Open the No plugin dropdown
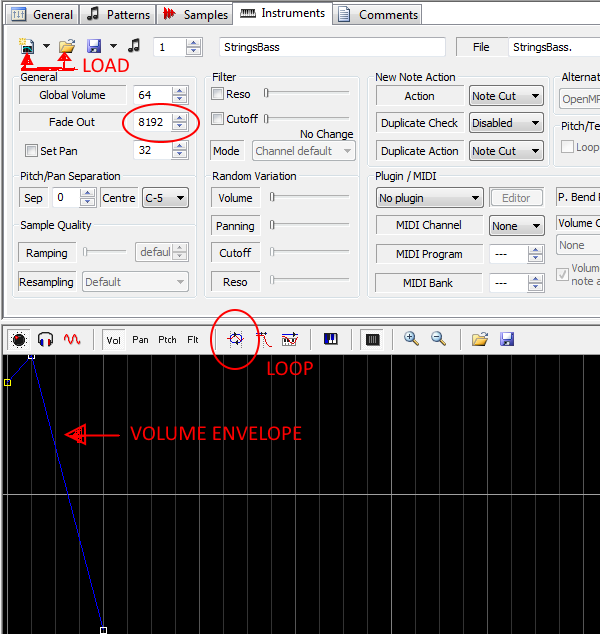The height and width of the screenshot is (634, 600). point(429,198)
